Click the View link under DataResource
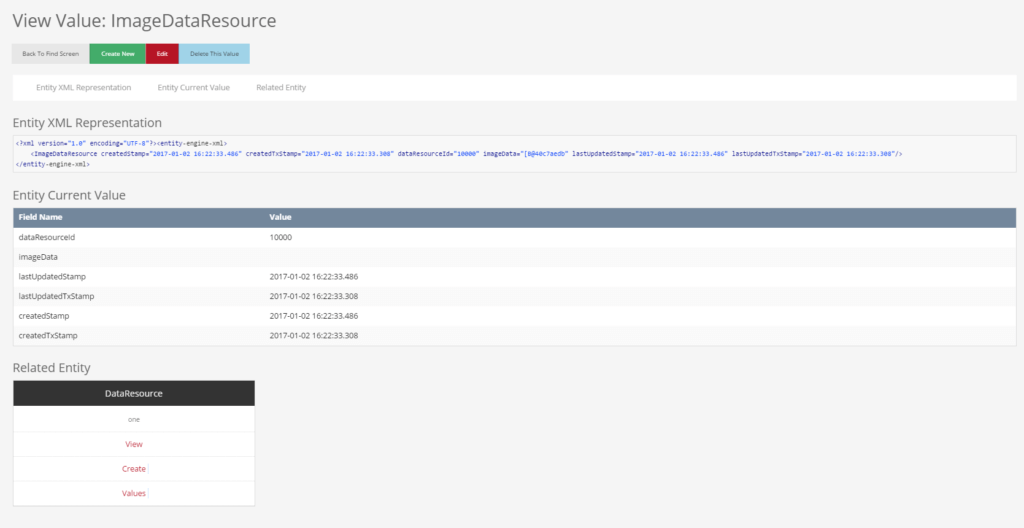The width and height of the screenshot is (1024, 528). (x=134, y=444)
